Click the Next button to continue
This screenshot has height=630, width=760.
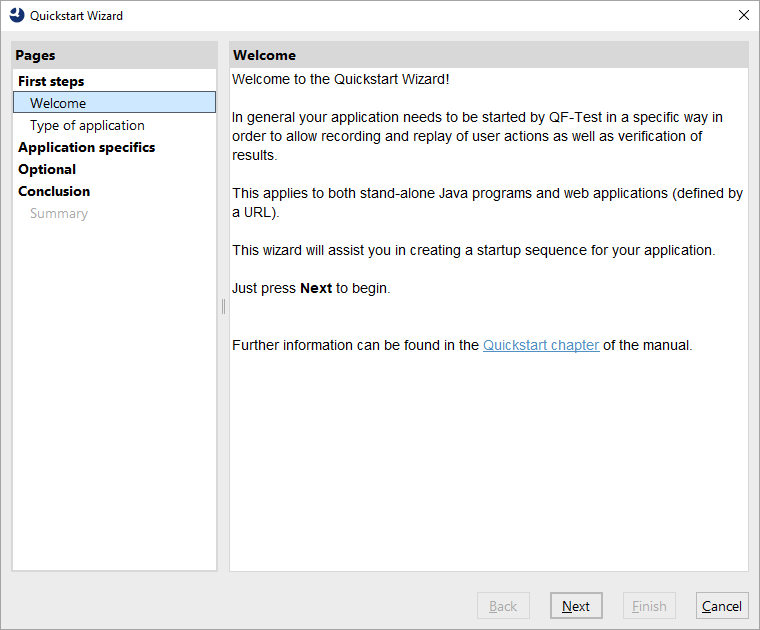576,606
